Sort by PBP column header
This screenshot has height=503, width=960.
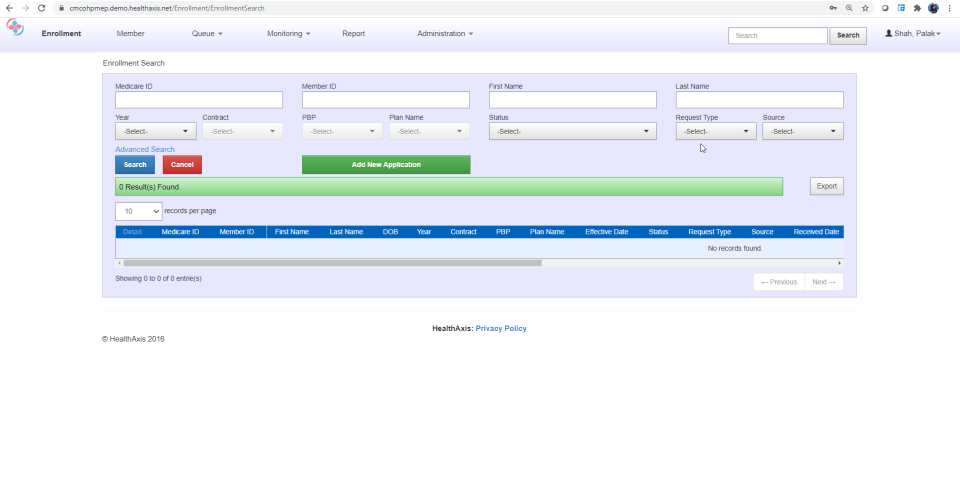503,232
